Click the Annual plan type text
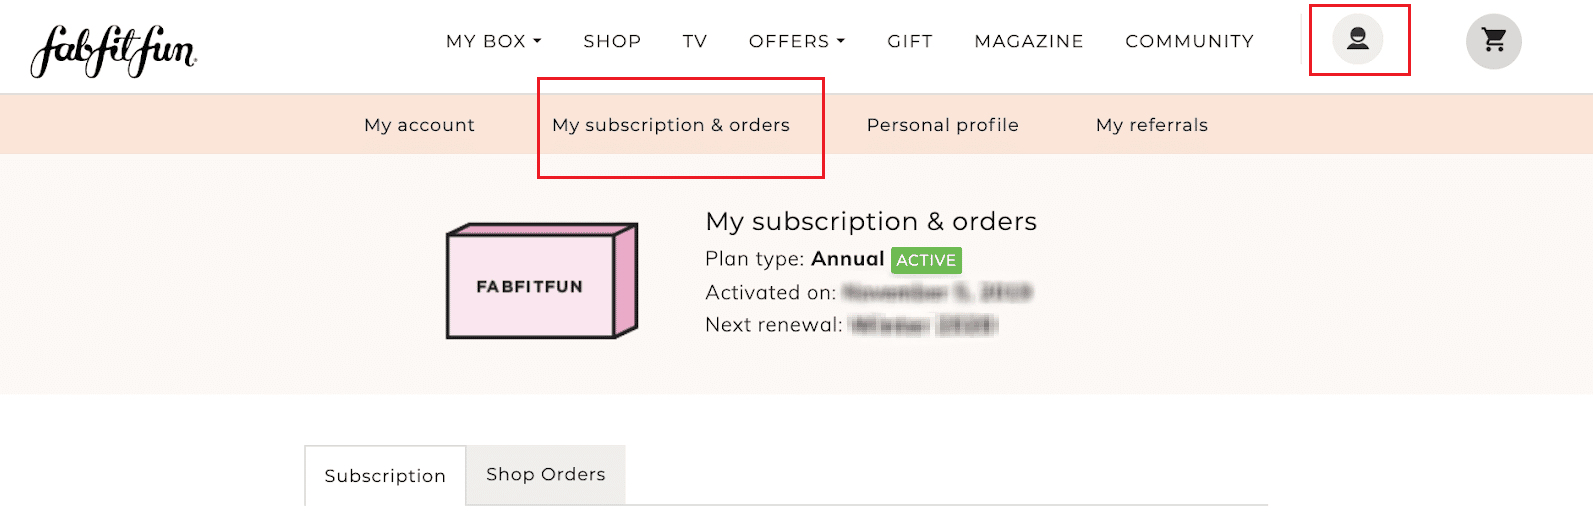The image size is (1593, 523). [847, 259]
